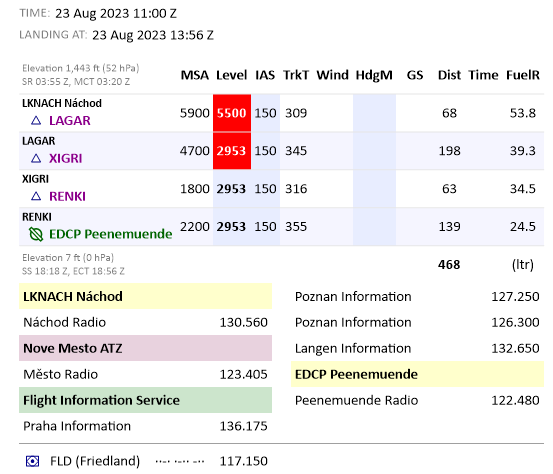Image resolution: width=553 pixels, height=474 pixels.
Task: Select the EDCP Peenemuende frequency header
Action: (417, 374)
